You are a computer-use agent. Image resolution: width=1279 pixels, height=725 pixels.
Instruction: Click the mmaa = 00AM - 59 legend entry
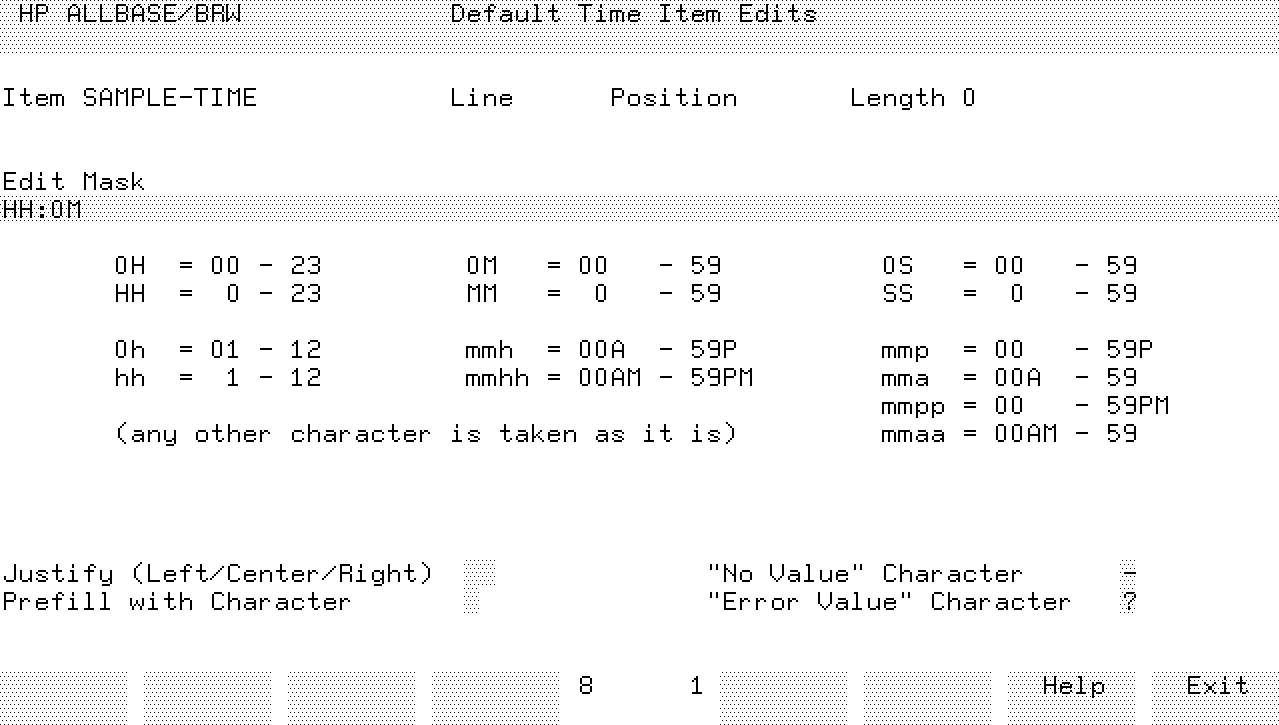click(1009, 434)
